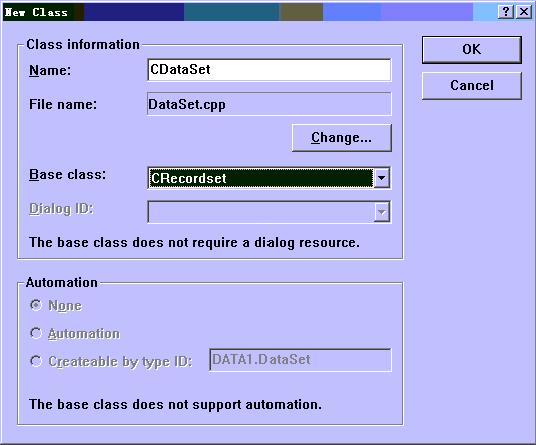This screenshot has width=536, height=445.
Task: Click the Cancel button
Action: (472, 85)
